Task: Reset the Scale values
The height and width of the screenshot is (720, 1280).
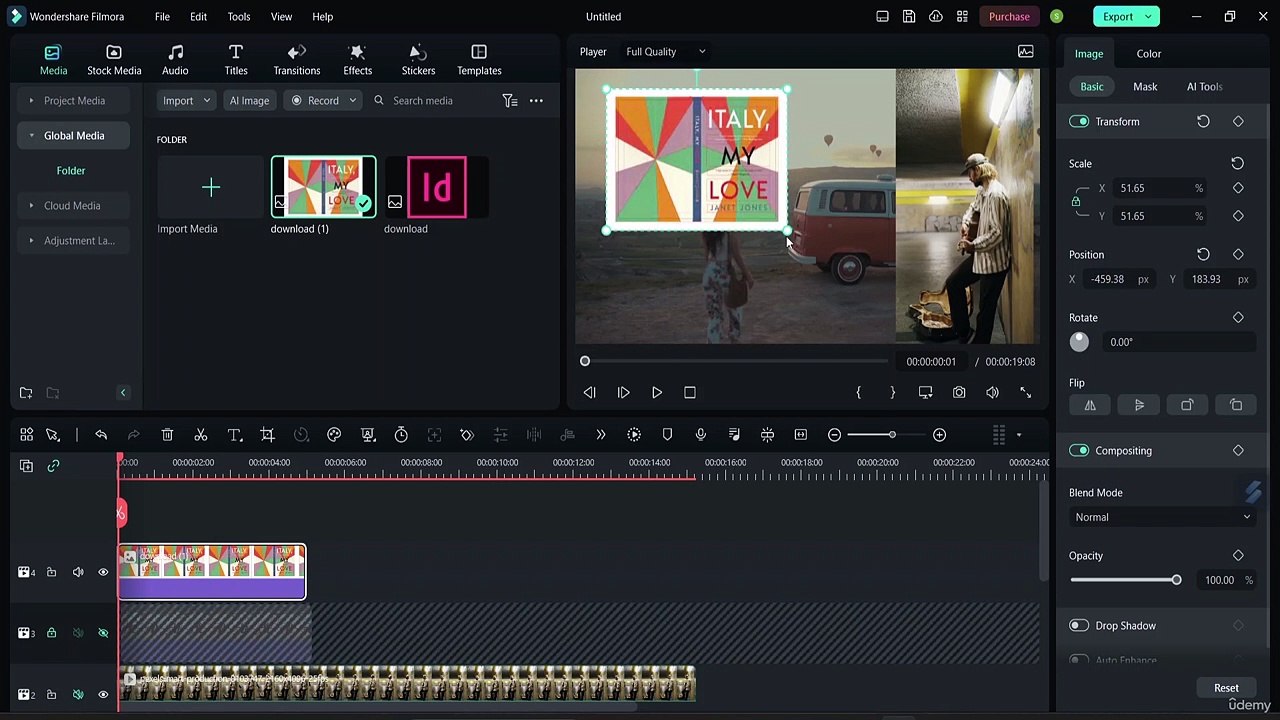Action: (x=1238, y=163)
